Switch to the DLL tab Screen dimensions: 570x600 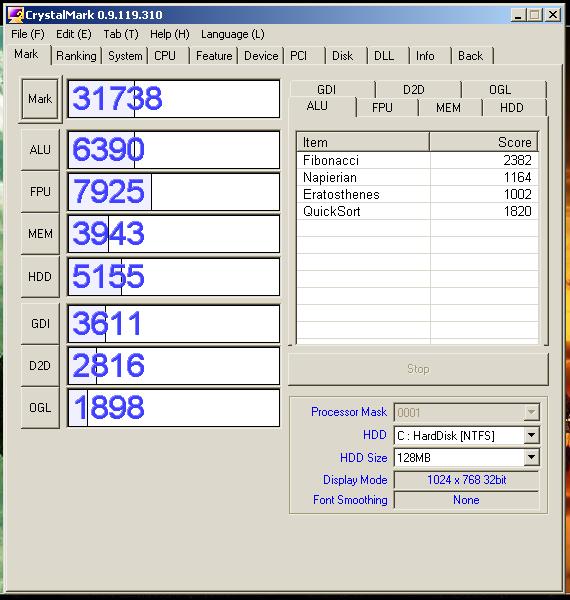[389, 56]
